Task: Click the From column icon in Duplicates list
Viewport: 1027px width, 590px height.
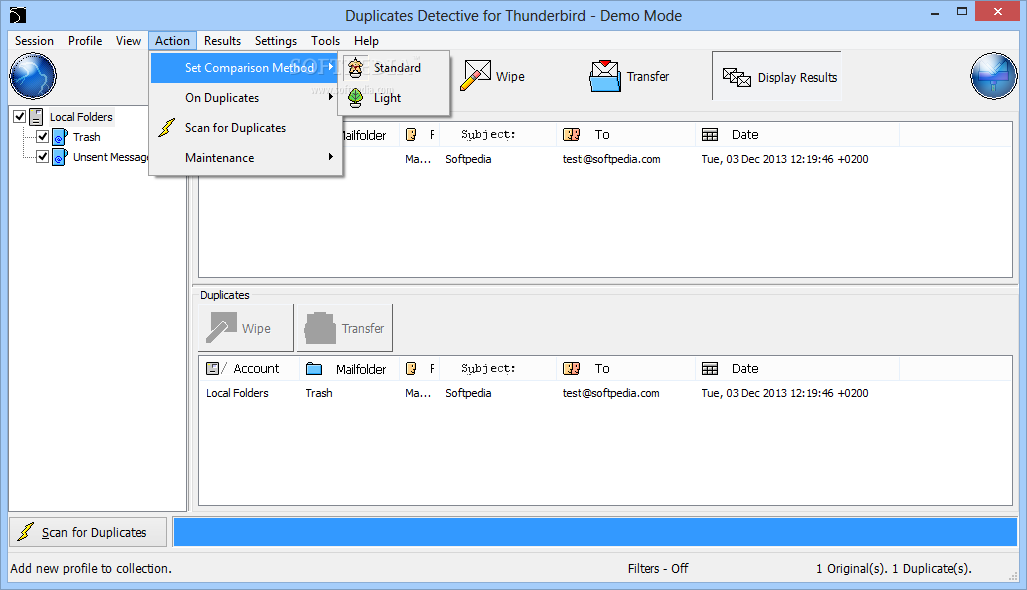Action: [411, 369]
